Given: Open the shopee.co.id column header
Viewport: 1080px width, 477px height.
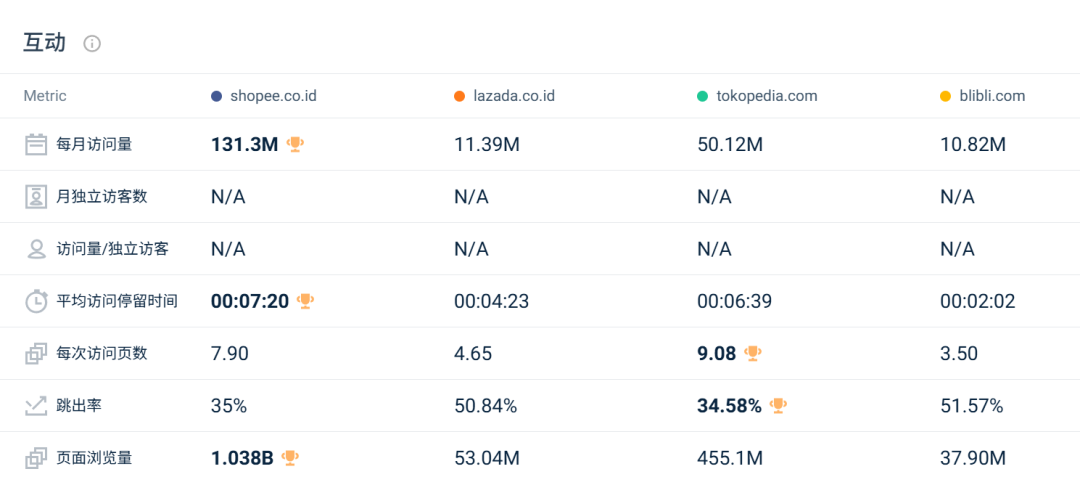Looking at the screenshot, I should tap(273, 96).
